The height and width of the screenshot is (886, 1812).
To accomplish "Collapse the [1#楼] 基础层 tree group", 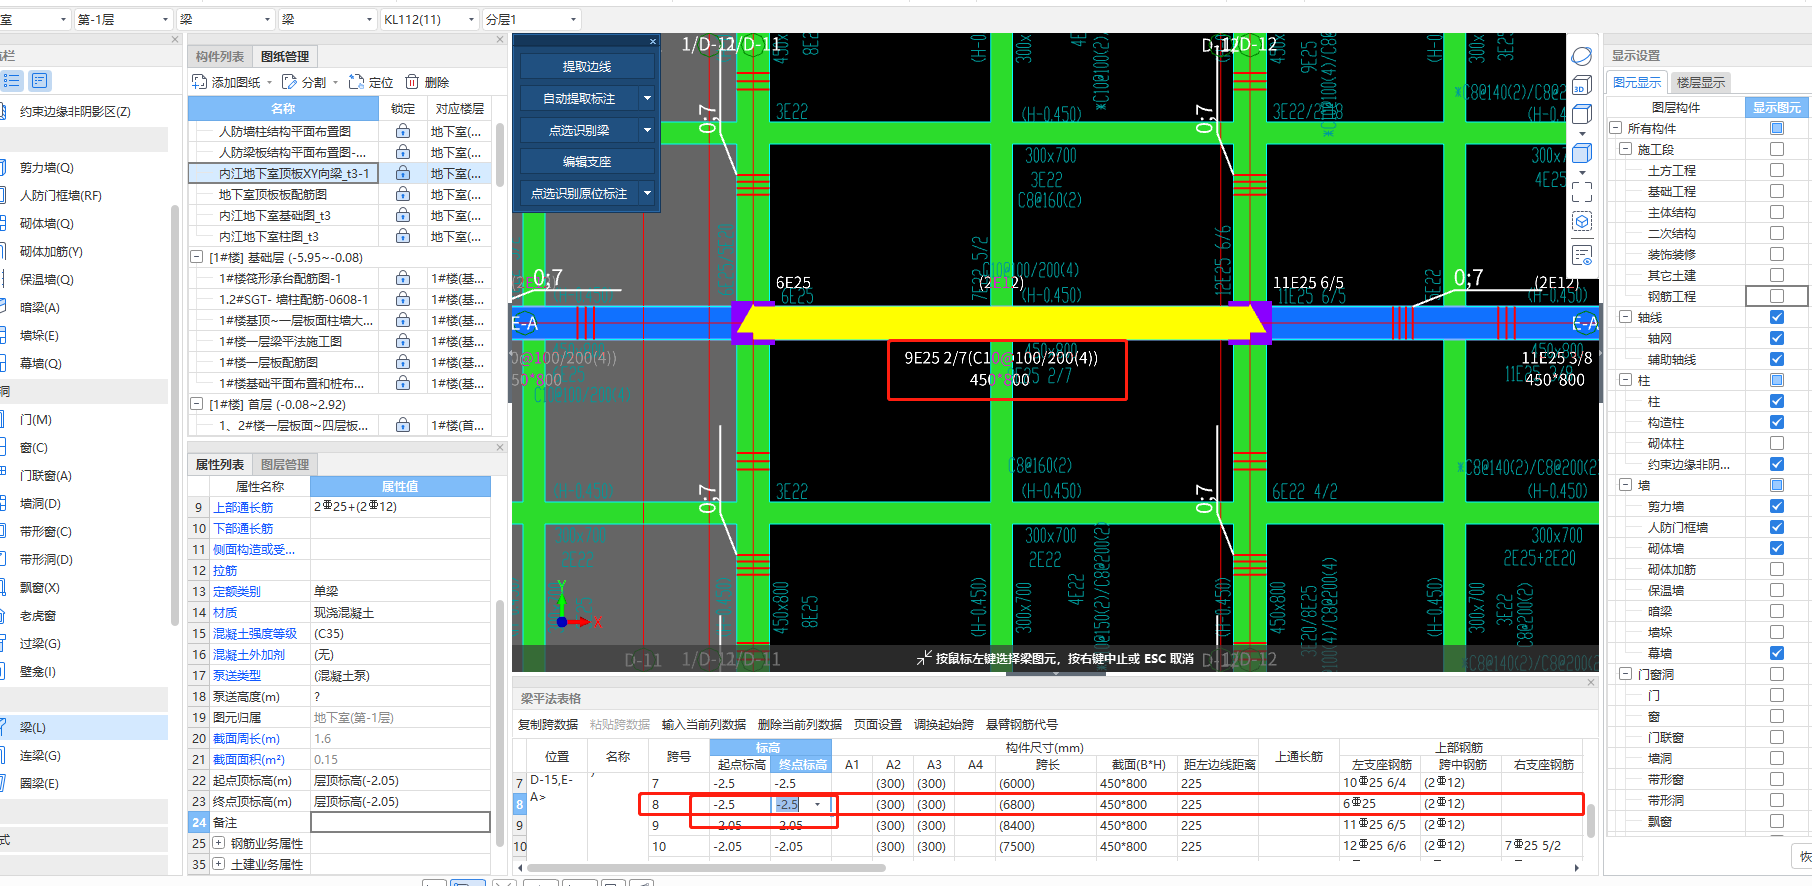I will tap(197, 257).
